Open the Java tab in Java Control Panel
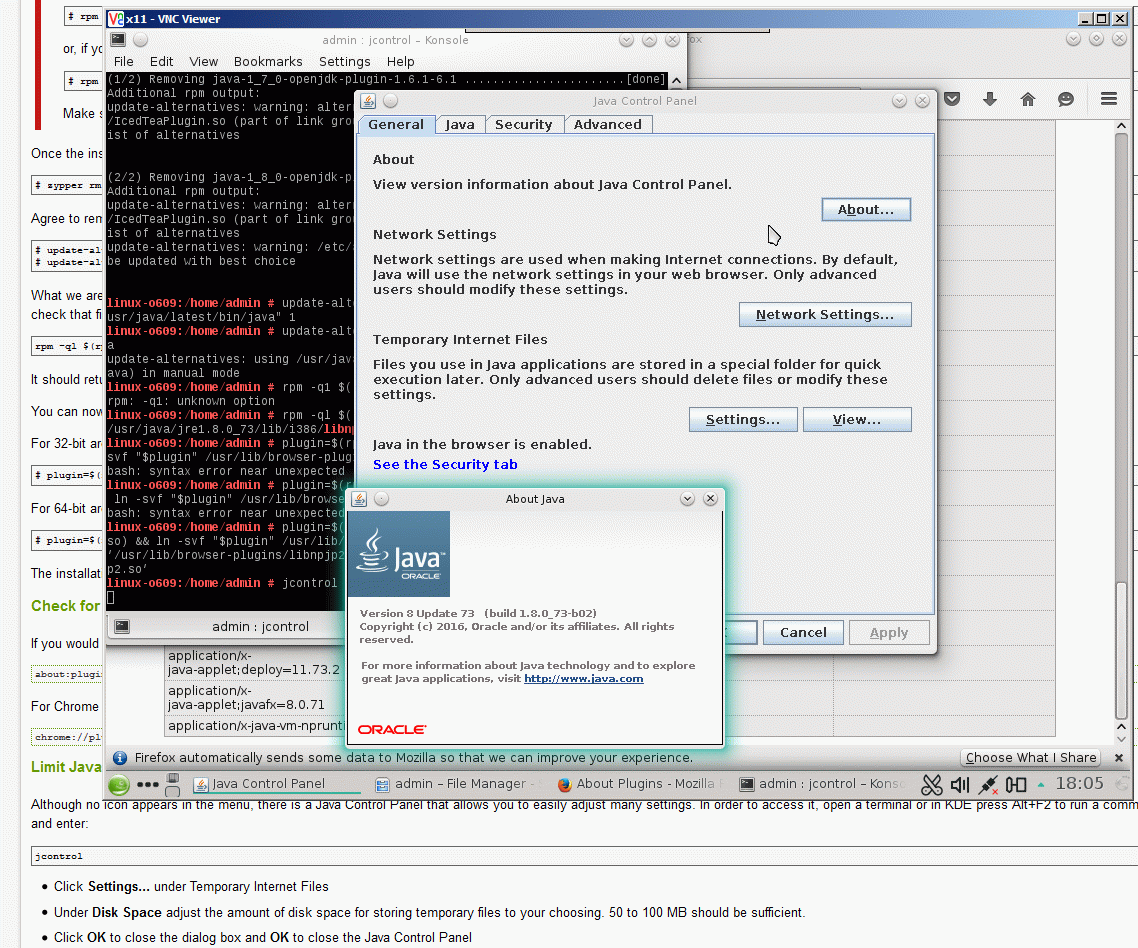1138x948 pixels. coord(460,124)
